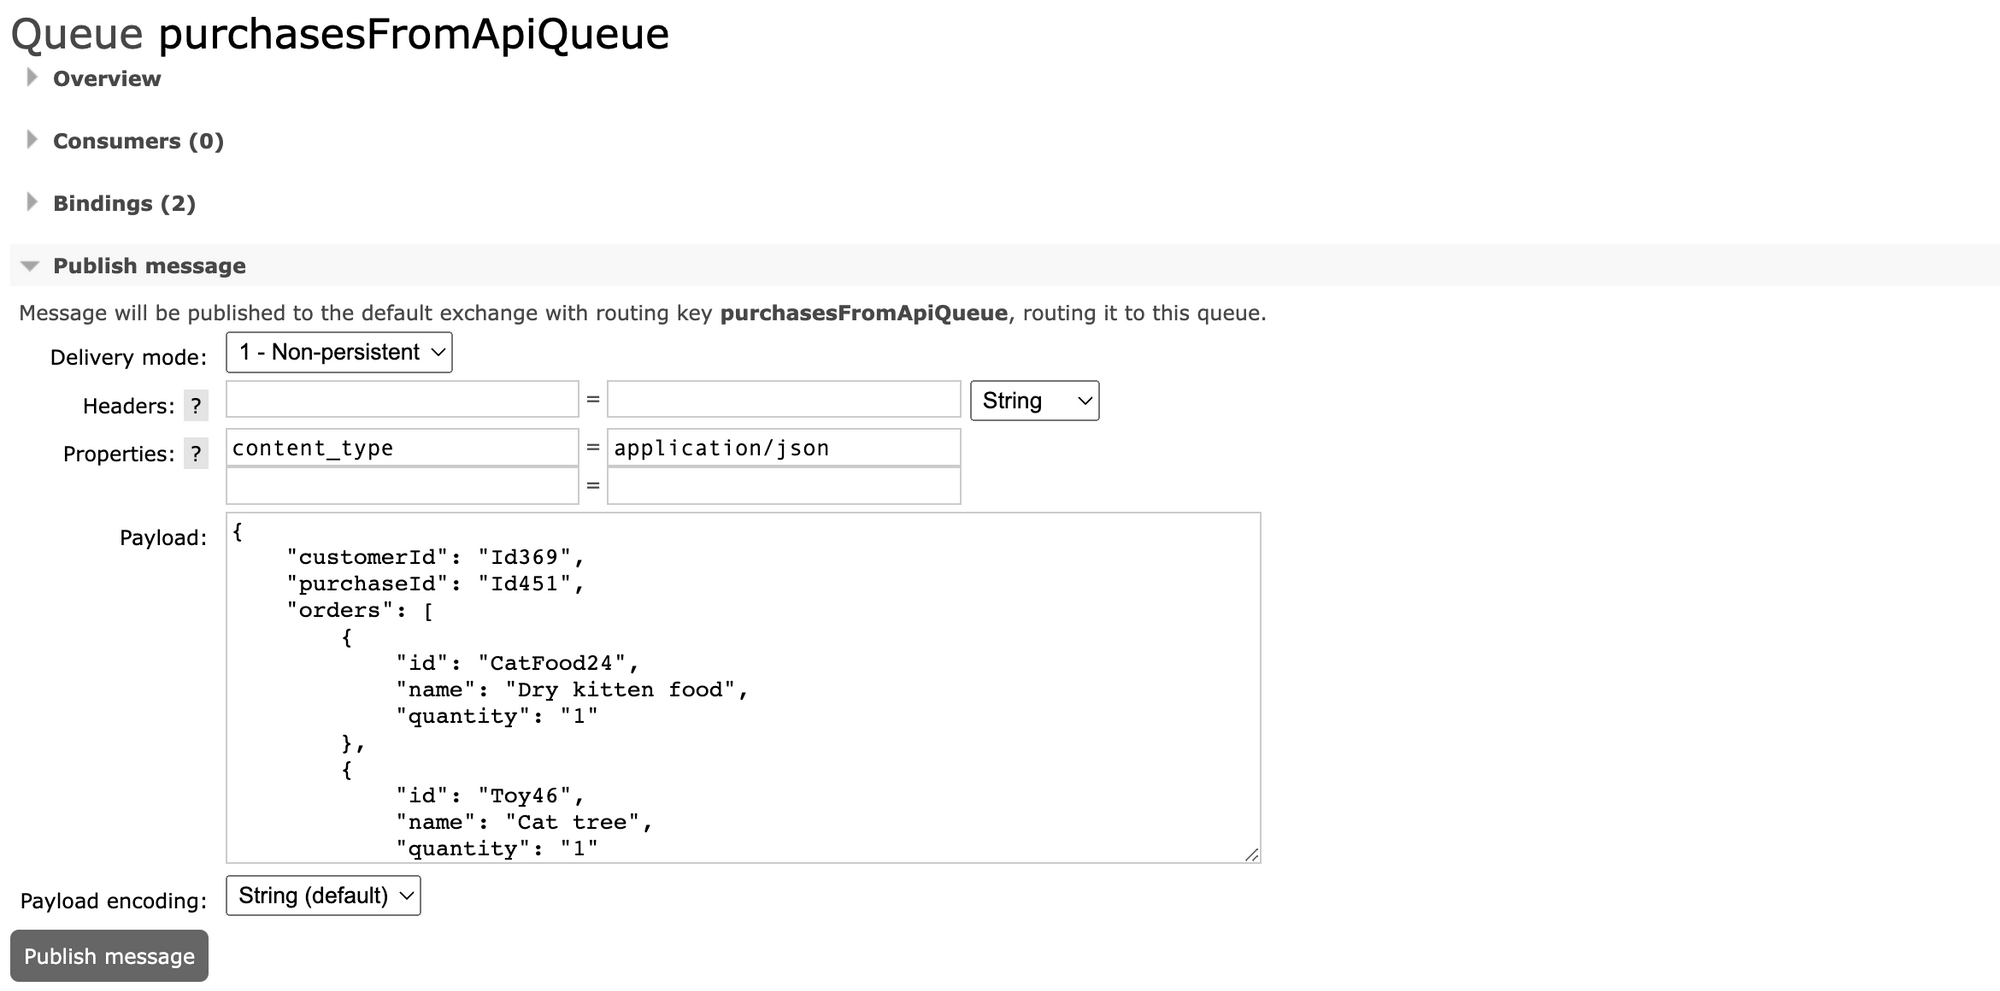Click the application/json value field
Viewport: 2000px width, 991px height.
[783, 447]
